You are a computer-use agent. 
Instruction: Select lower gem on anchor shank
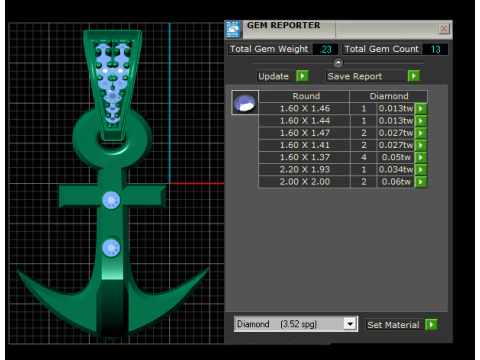(111, 248)
